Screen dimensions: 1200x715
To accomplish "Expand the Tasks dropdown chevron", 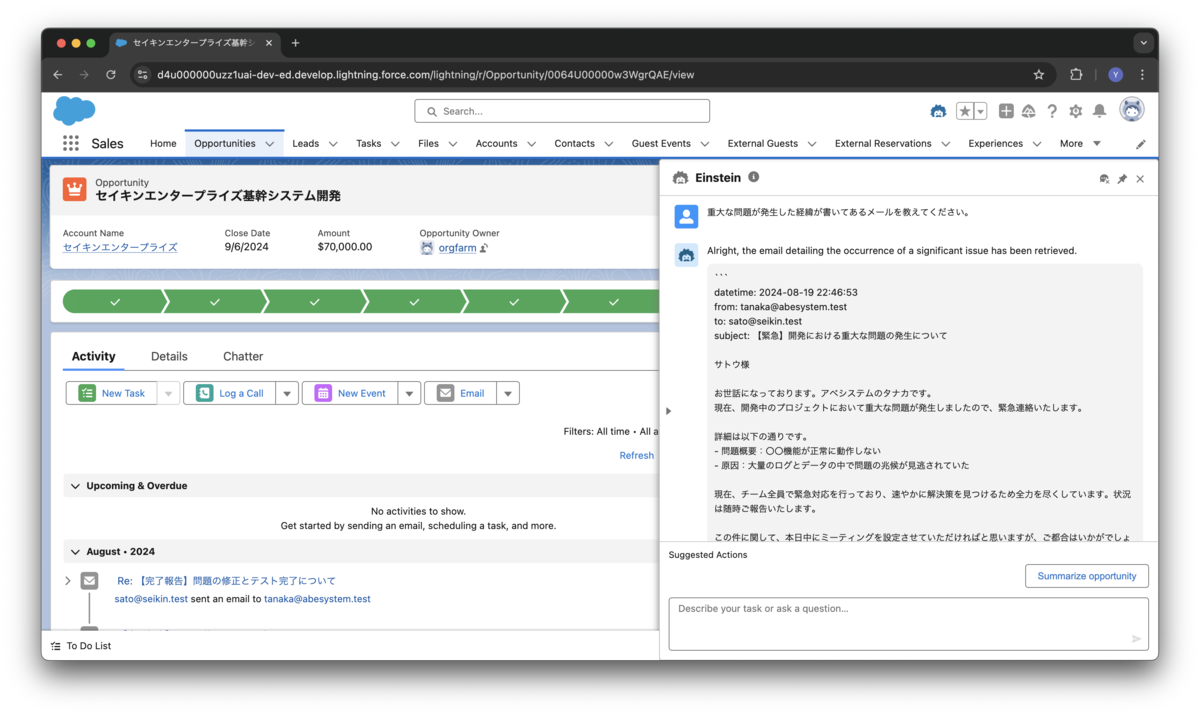I will 395,144.
